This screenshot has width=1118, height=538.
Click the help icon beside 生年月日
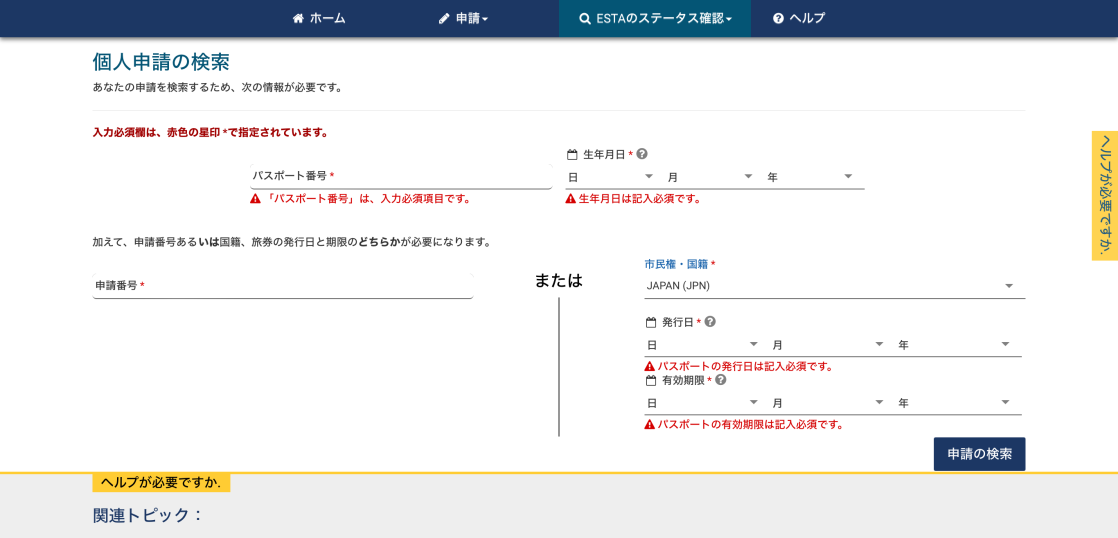tap(642, 154)
